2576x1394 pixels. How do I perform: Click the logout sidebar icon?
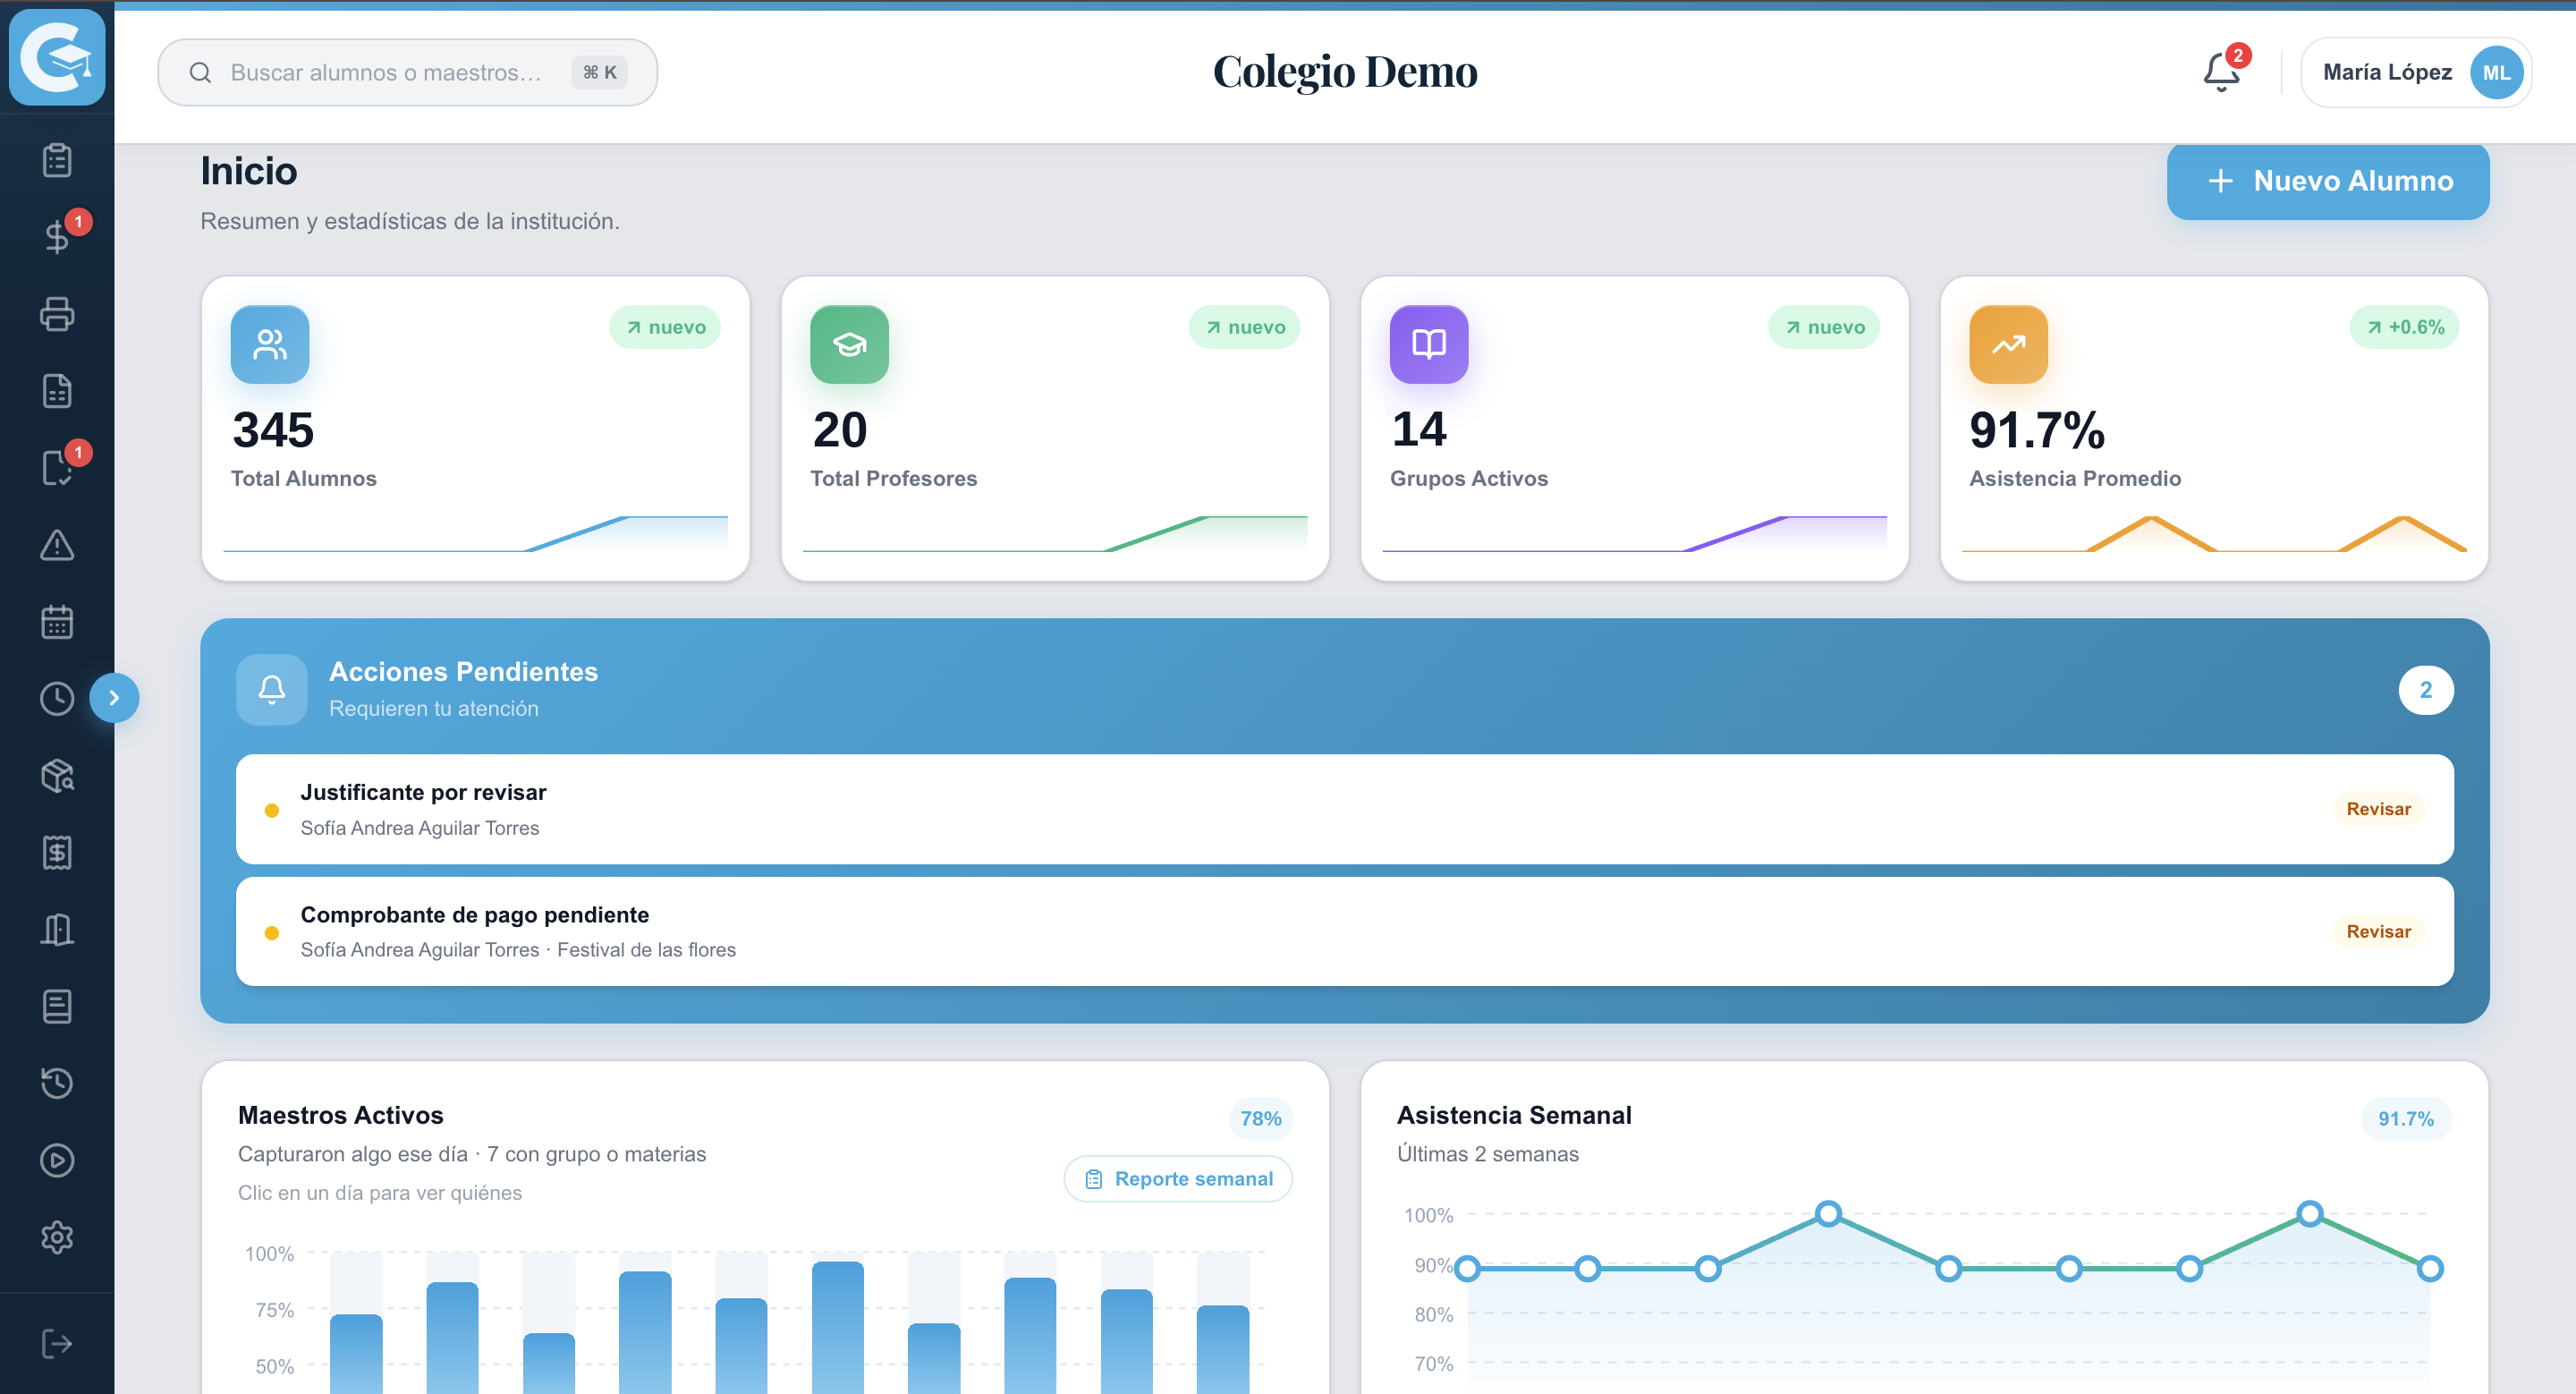coord(57,1344)
